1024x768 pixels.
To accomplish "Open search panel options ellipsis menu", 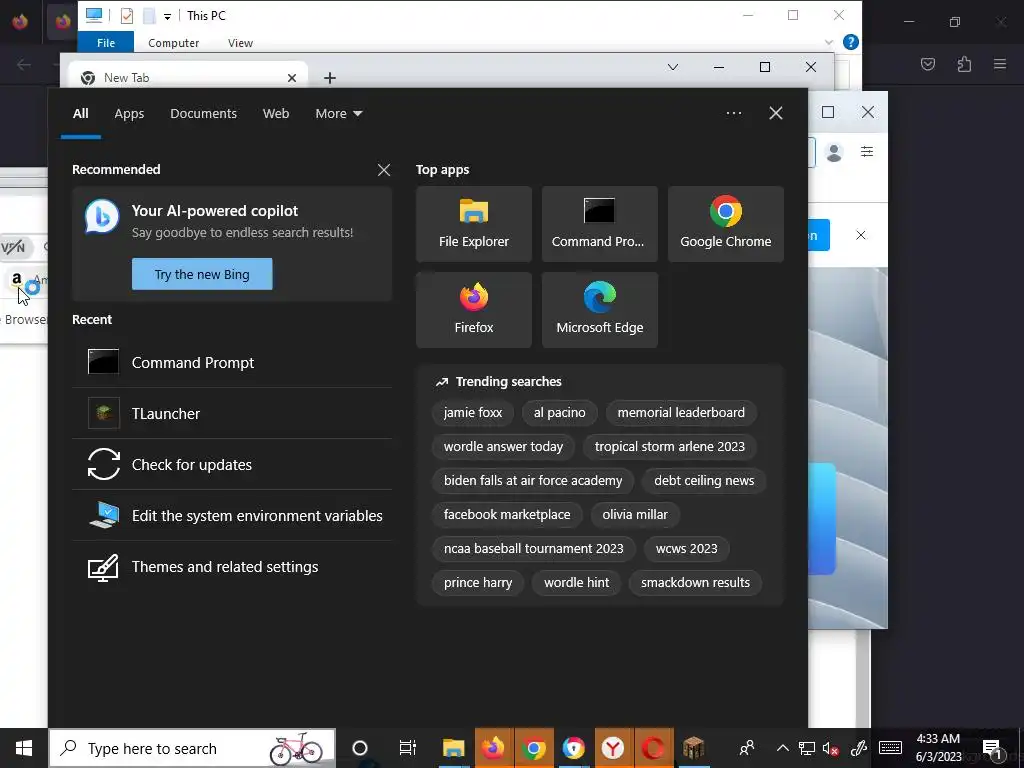I will [x=733, y=113].
